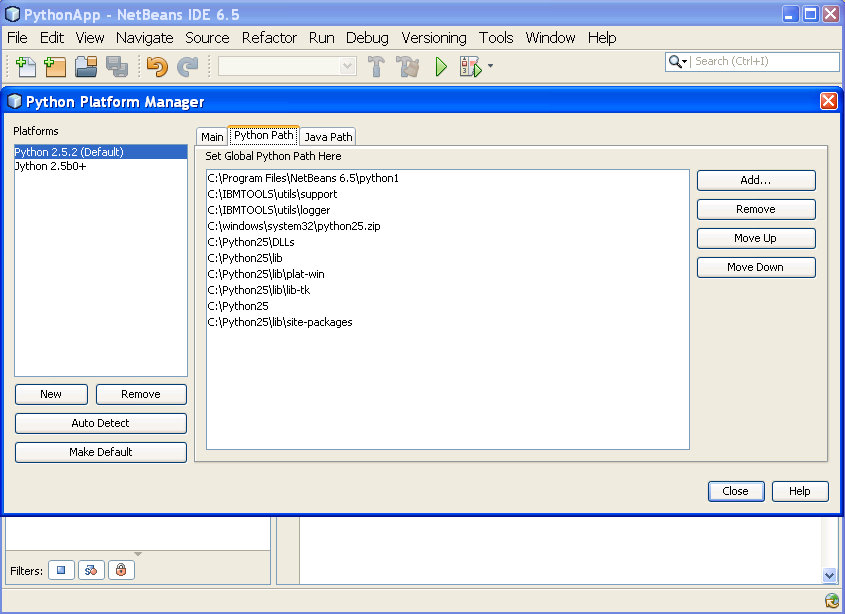Open the File menu
This screenshot has width=845, height=614.
17,38
